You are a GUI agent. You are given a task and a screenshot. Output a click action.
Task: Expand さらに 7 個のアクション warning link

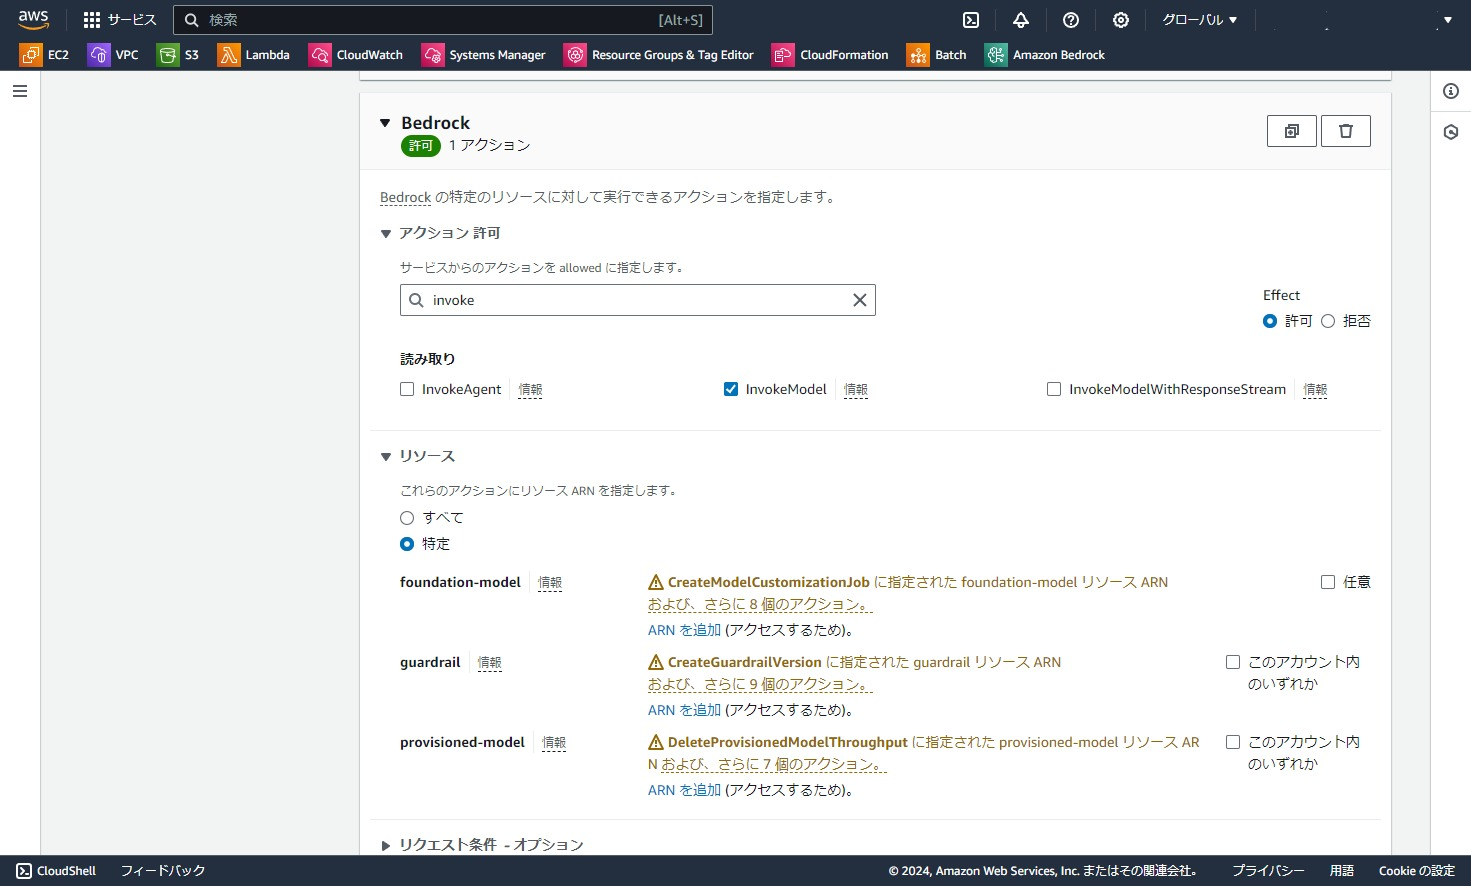(774, 764)
